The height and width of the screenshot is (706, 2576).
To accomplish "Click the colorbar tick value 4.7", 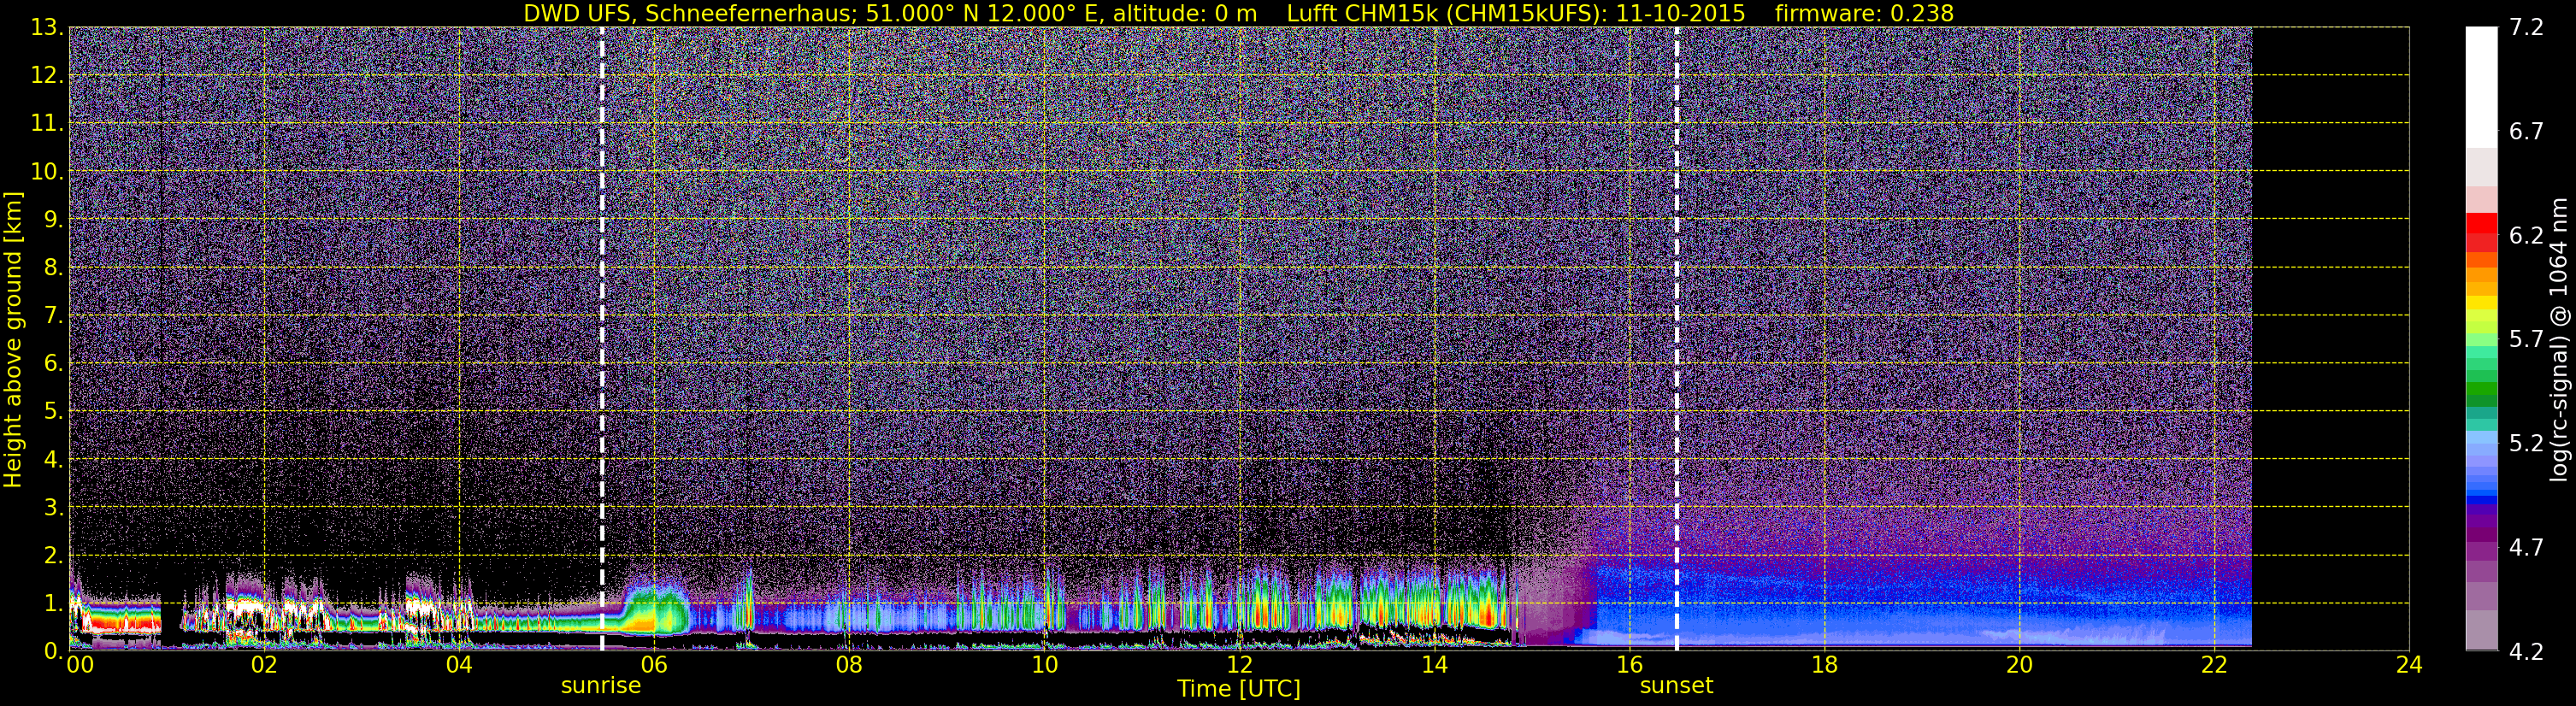I will [2526, 548].
